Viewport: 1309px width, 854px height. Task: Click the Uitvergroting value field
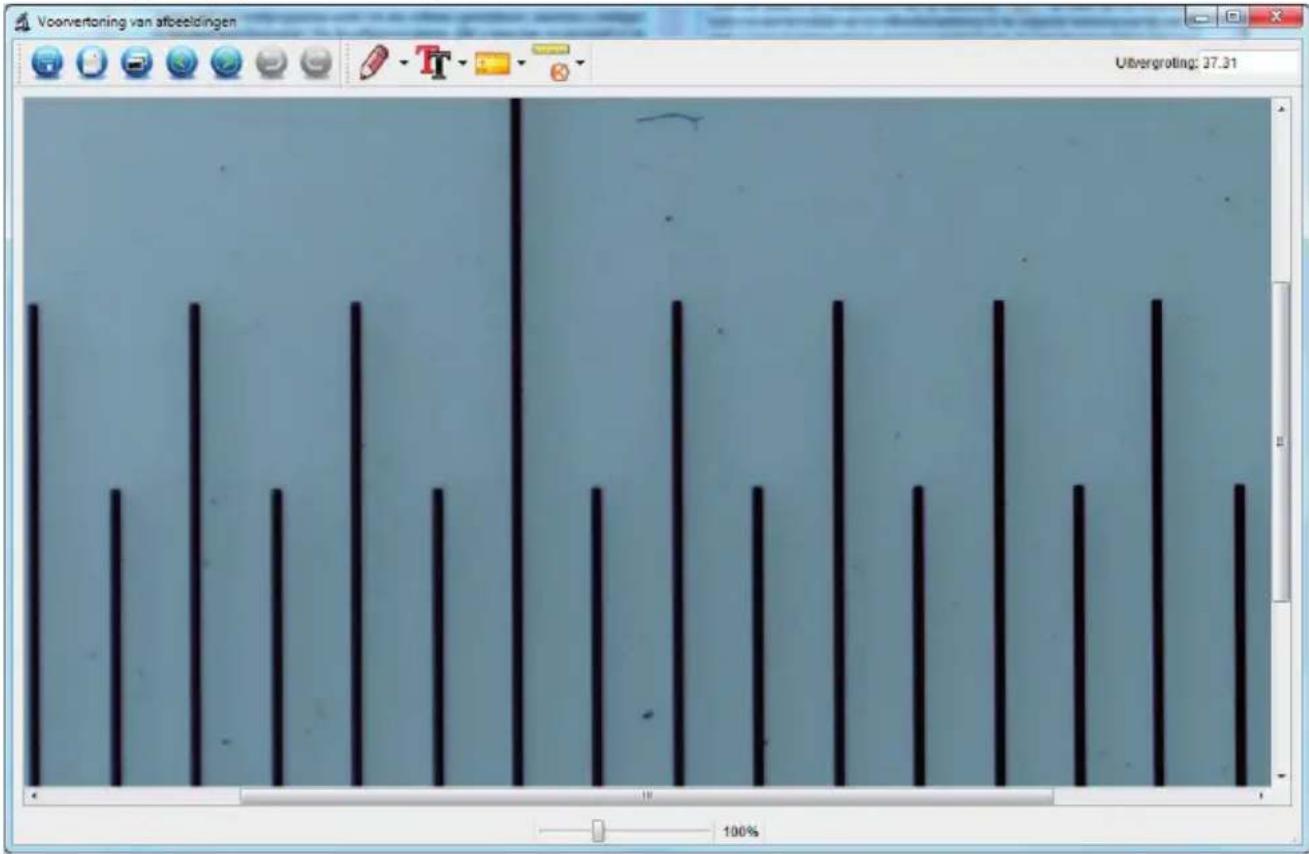[x=1247, y=62]
